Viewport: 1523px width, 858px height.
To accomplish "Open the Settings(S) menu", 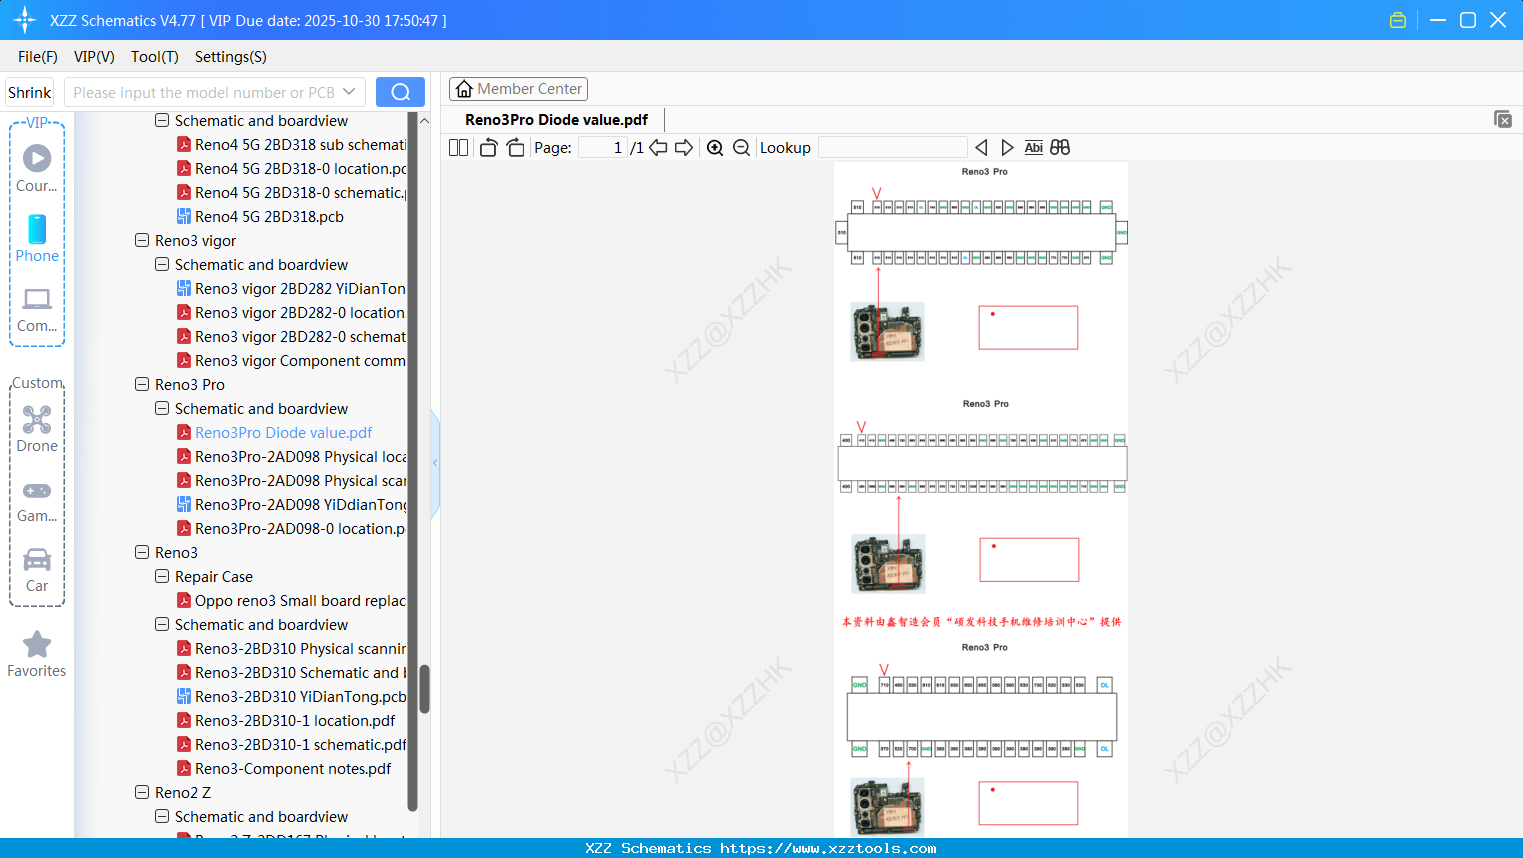I will 231,56.
